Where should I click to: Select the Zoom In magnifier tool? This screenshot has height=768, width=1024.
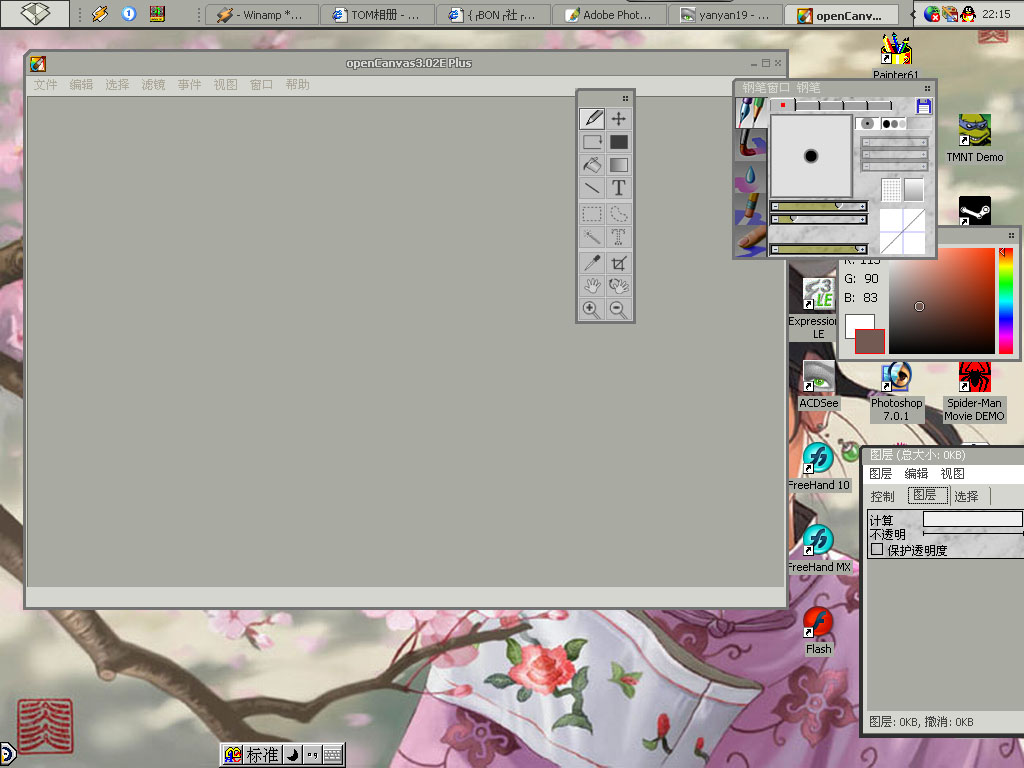pos(592,310)
